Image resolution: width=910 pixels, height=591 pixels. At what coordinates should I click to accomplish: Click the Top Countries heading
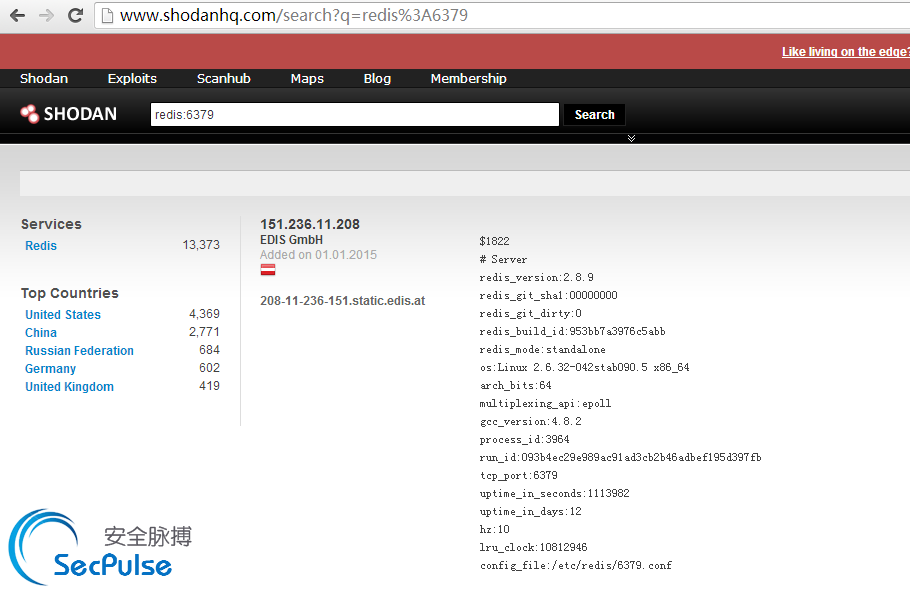[x=70, y=293]
